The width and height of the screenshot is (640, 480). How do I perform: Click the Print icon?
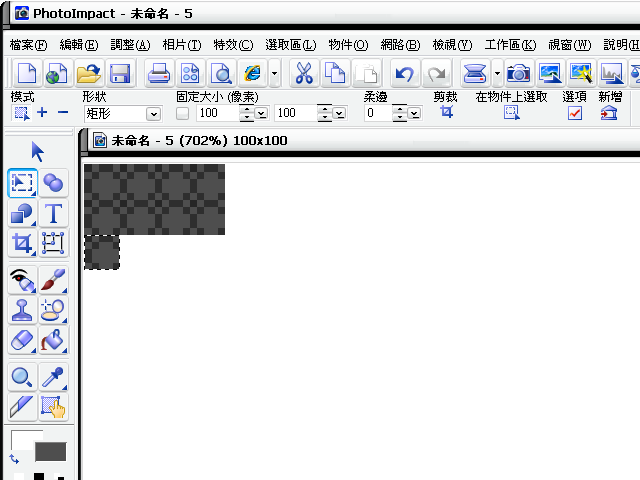pos(158,73)
